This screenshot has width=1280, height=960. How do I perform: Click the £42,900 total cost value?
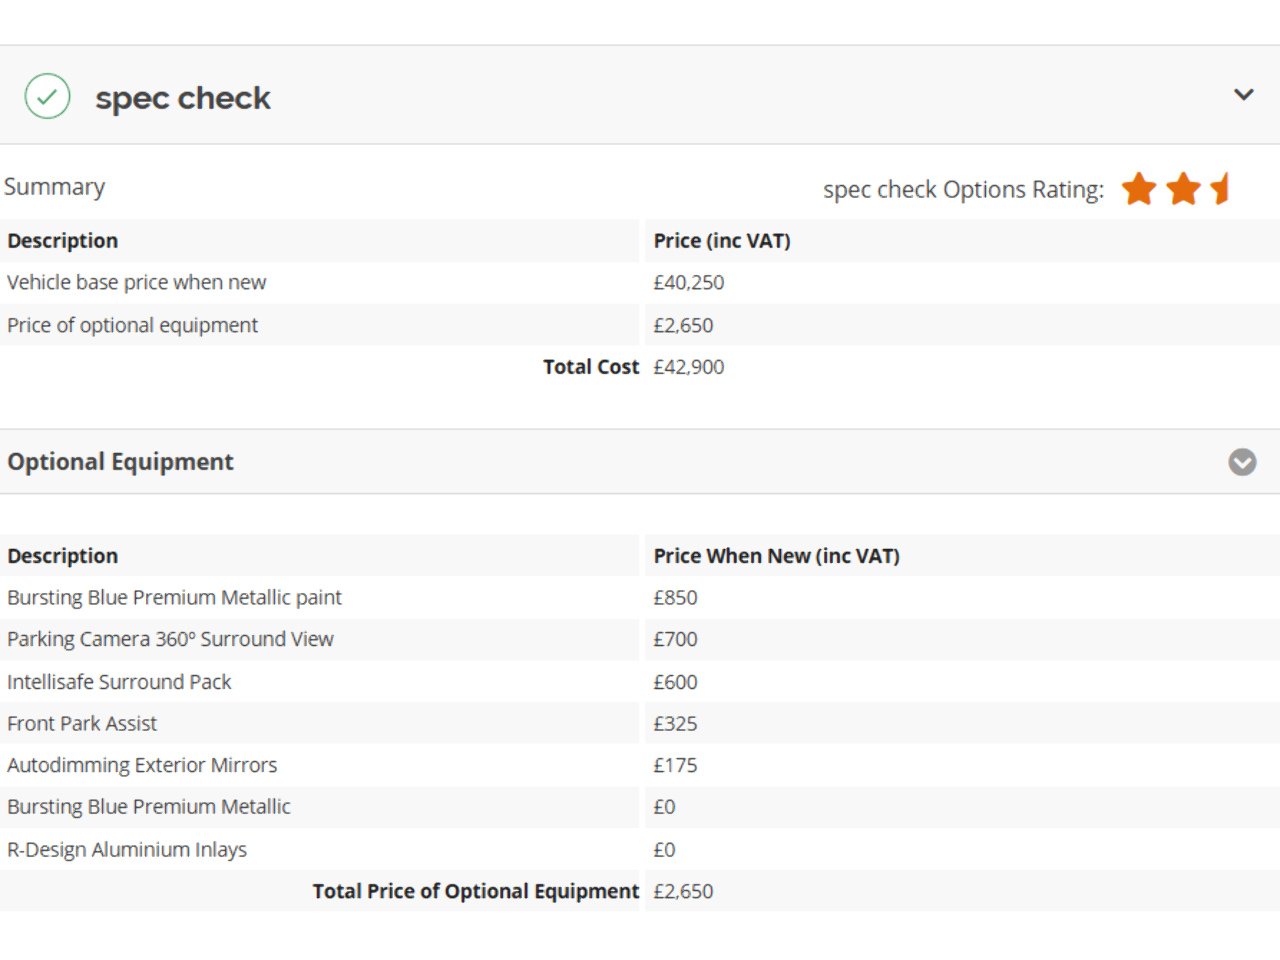(688, 367)
